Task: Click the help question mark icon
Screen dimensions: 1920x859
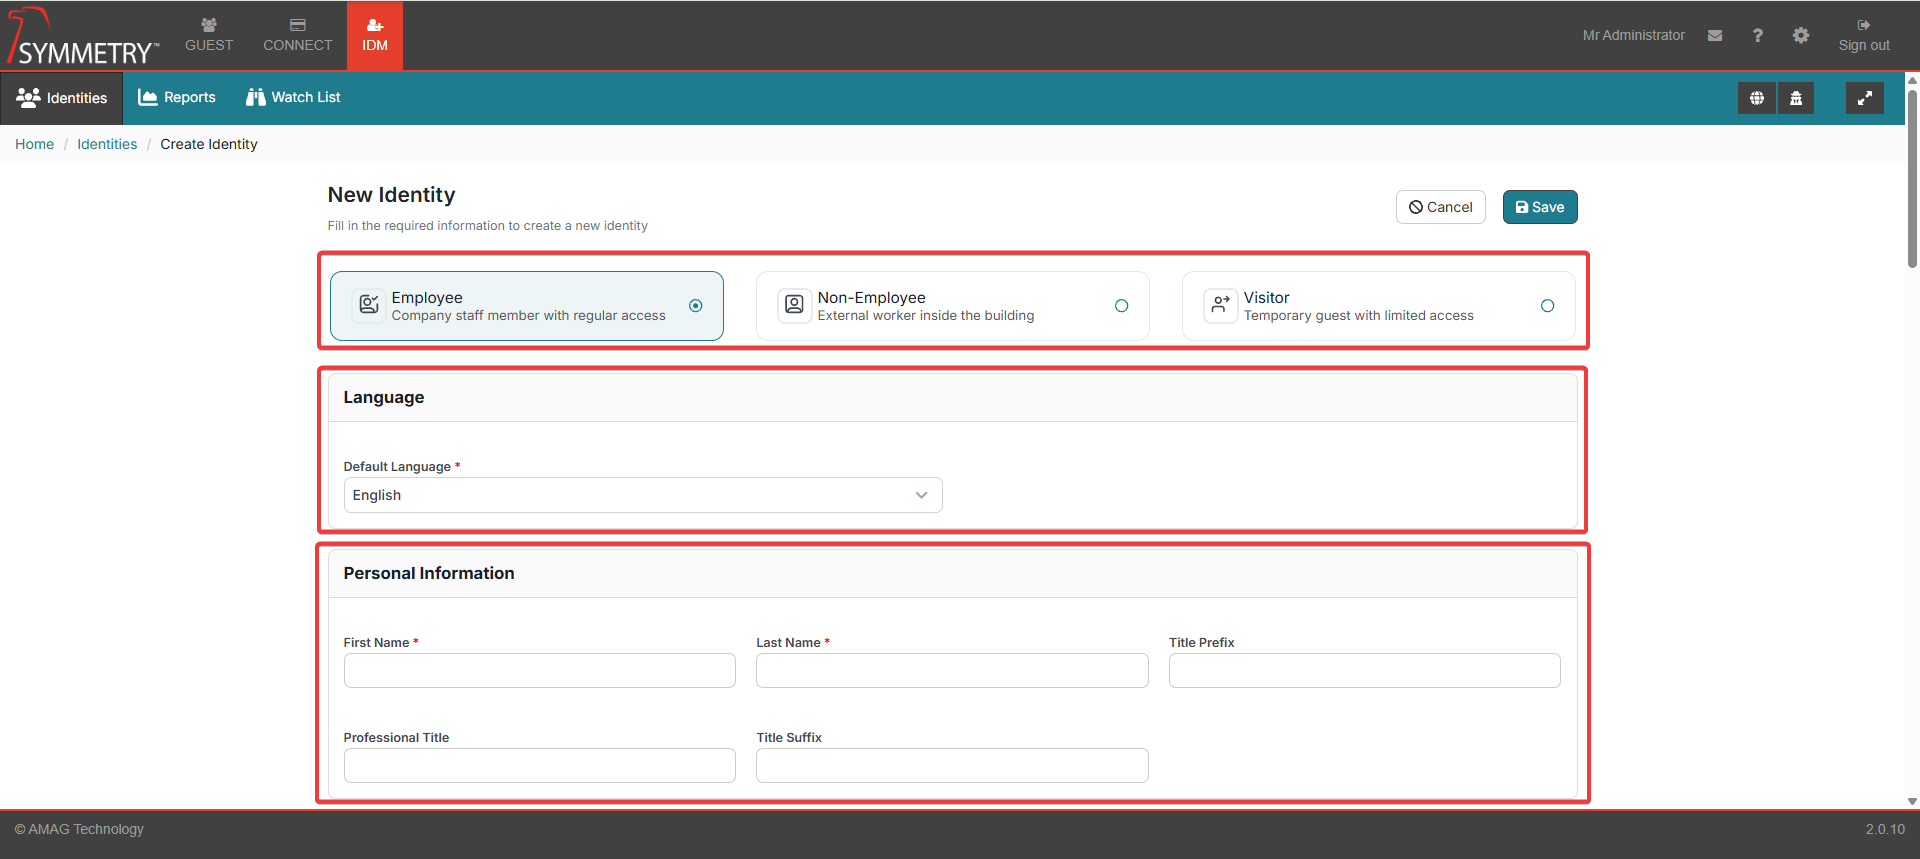Action: pos(1757,35)
